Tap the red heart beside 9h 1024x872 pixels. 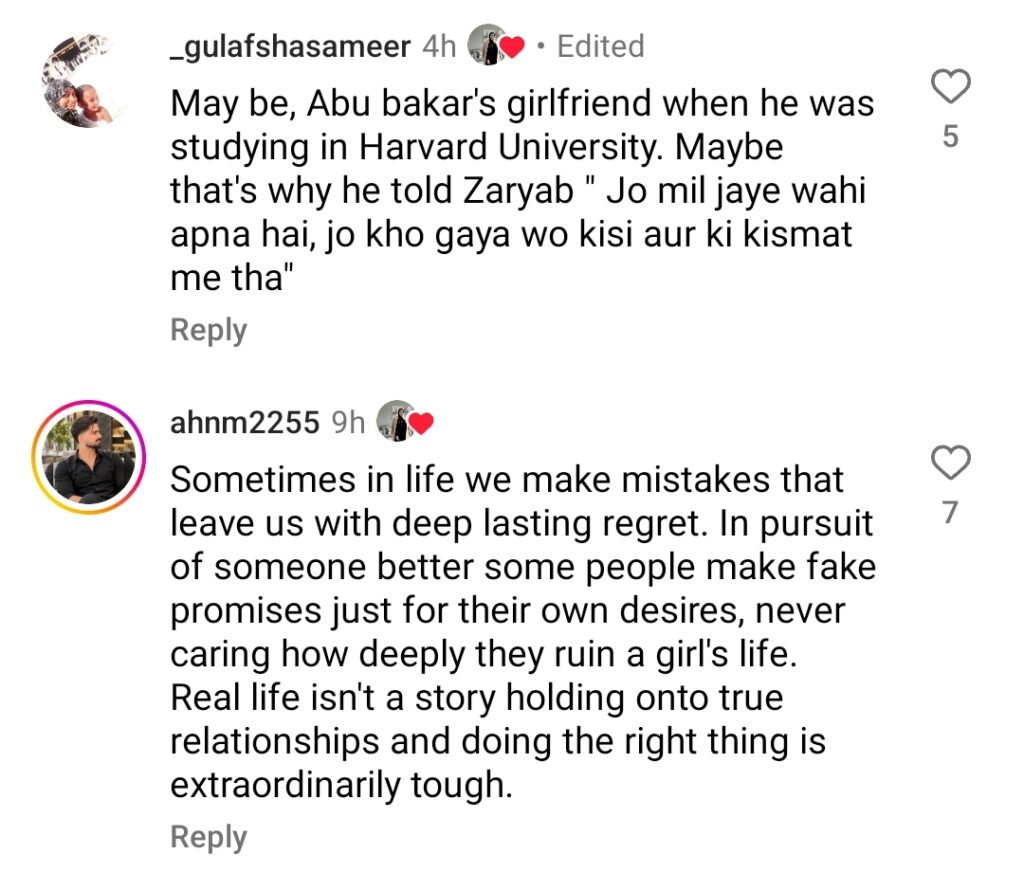click(x=421, y=425)
